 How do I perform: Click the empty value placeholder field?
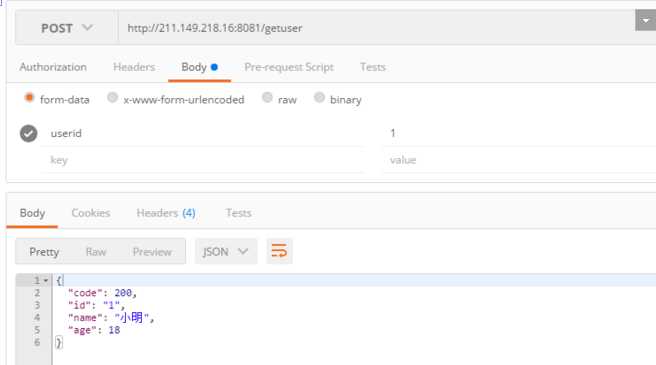coord(520,160)
